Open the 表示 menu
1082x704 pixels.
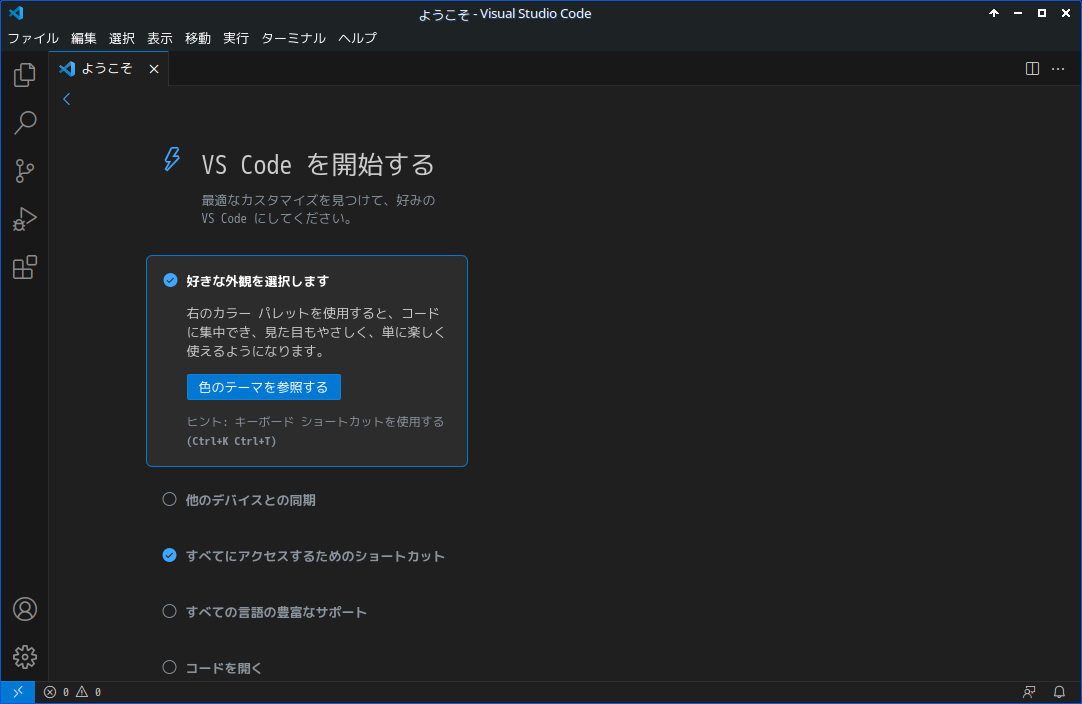[x=159, y=38]
